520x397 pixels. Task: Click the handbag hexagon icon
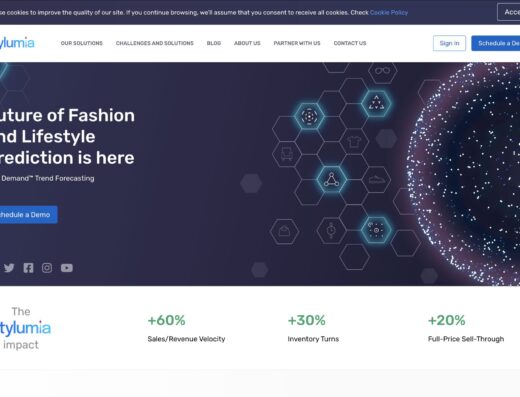pos(284,231)
